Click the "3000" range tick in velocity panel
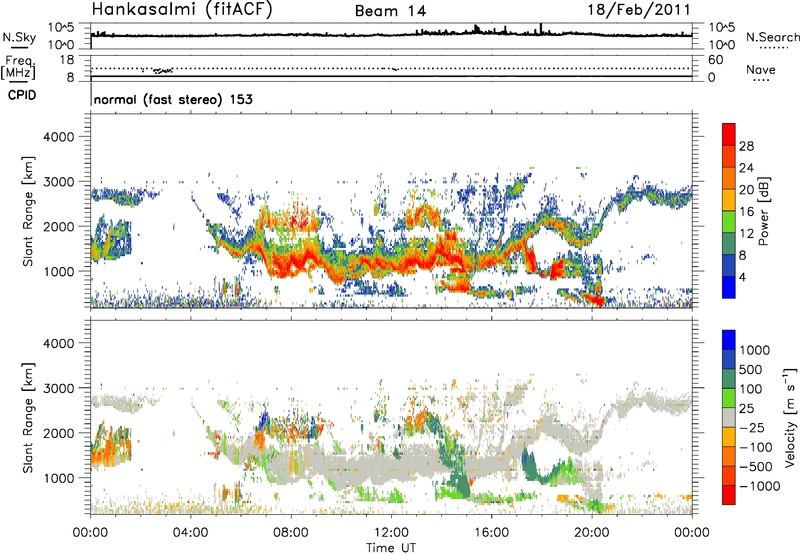 (x=59, y=388)
